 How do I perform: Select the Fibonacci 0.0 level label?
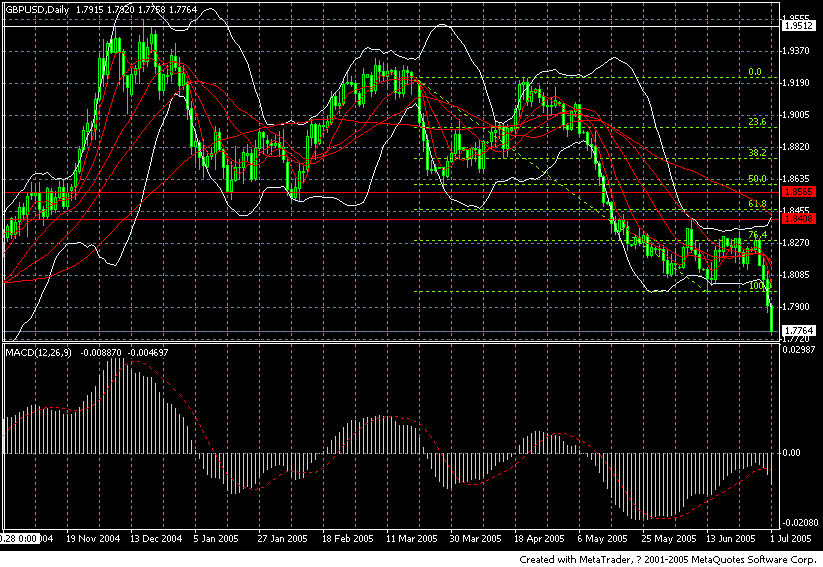click(755, 72)
